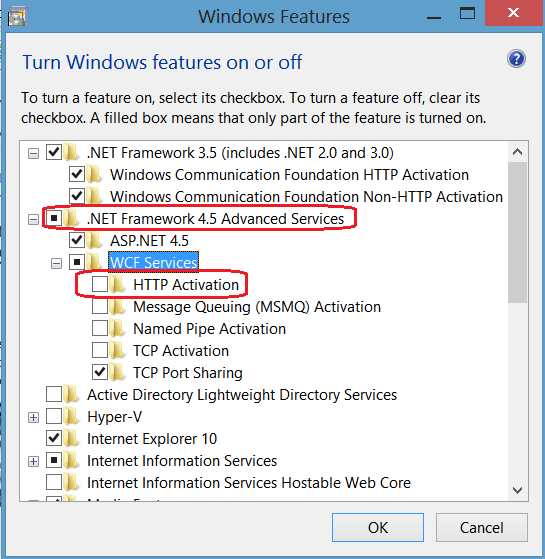The width and height of the screenshot is (545, 559).
Task: Collapse the WCF Services node
Action: pos(56,263)
